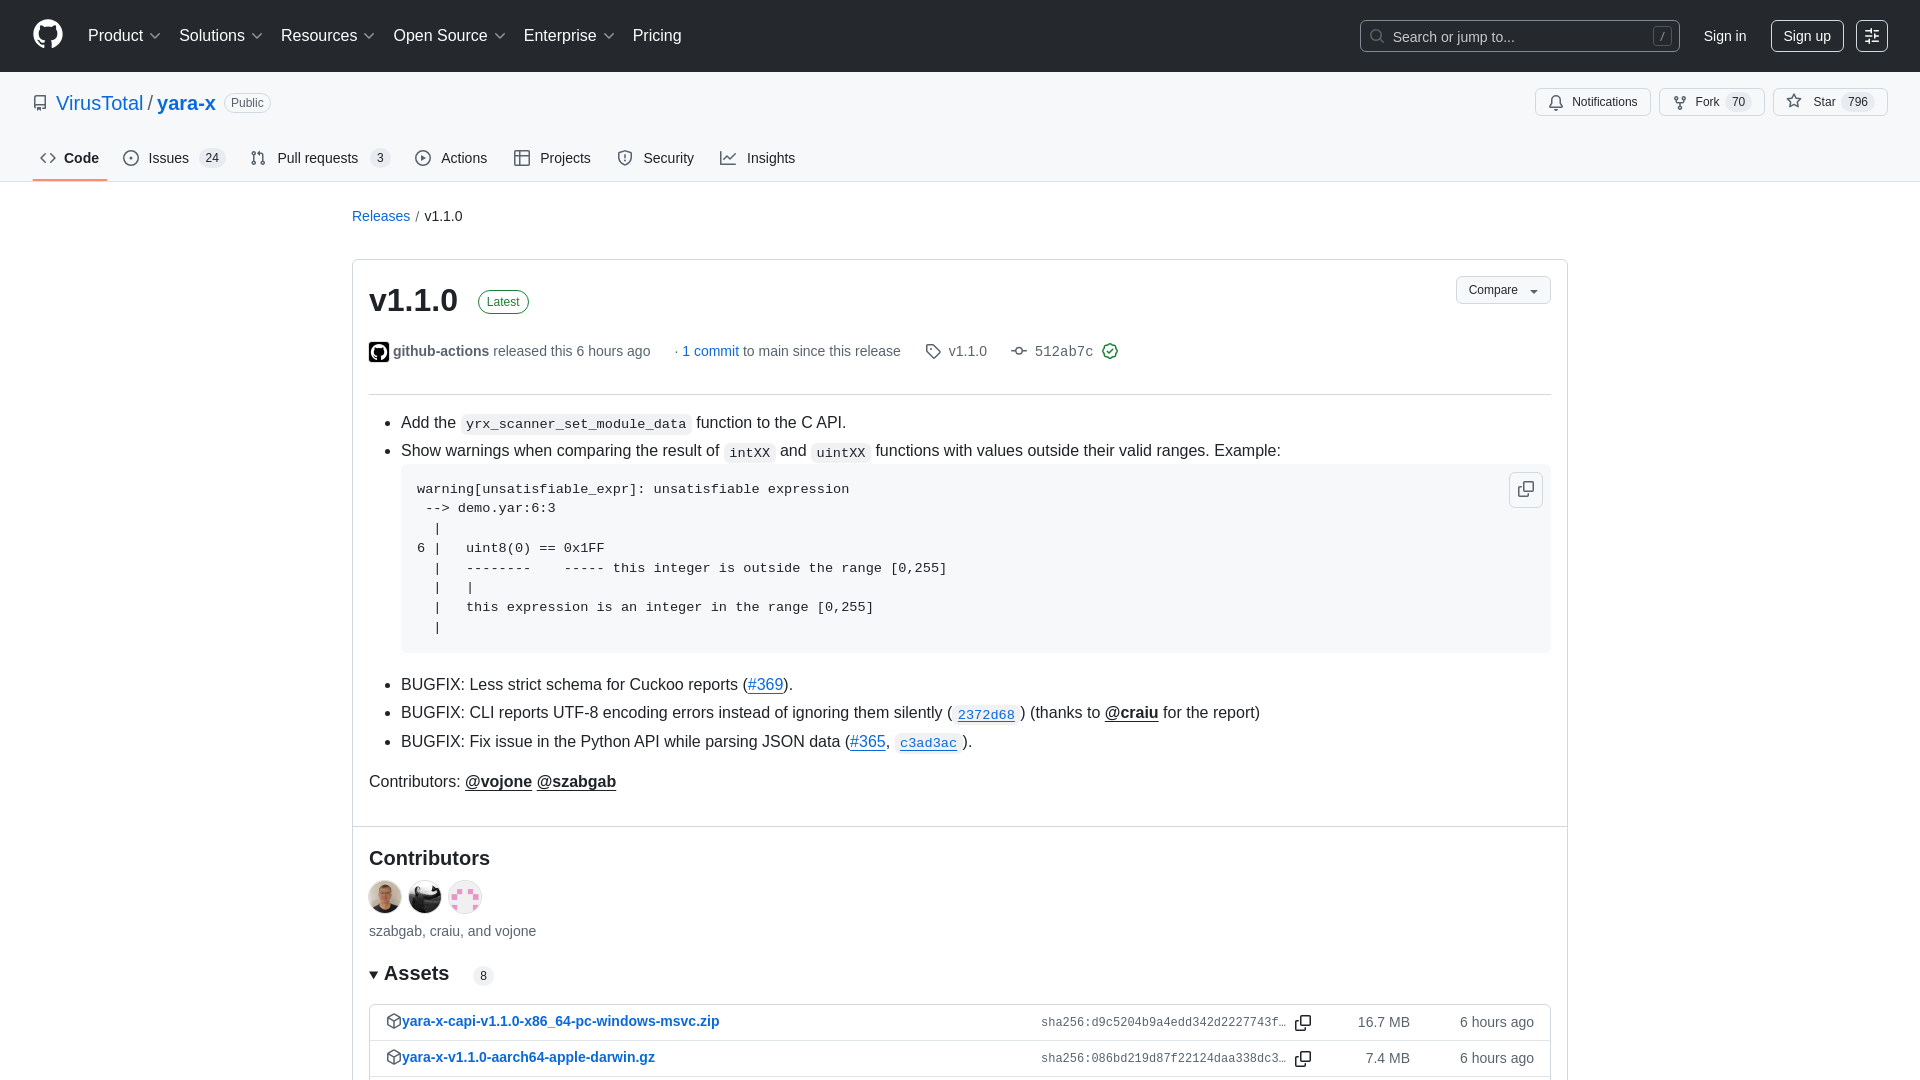1920x1080 pixels.
Task: Open commit c3ad3ac link
Action: pos(928,743)
